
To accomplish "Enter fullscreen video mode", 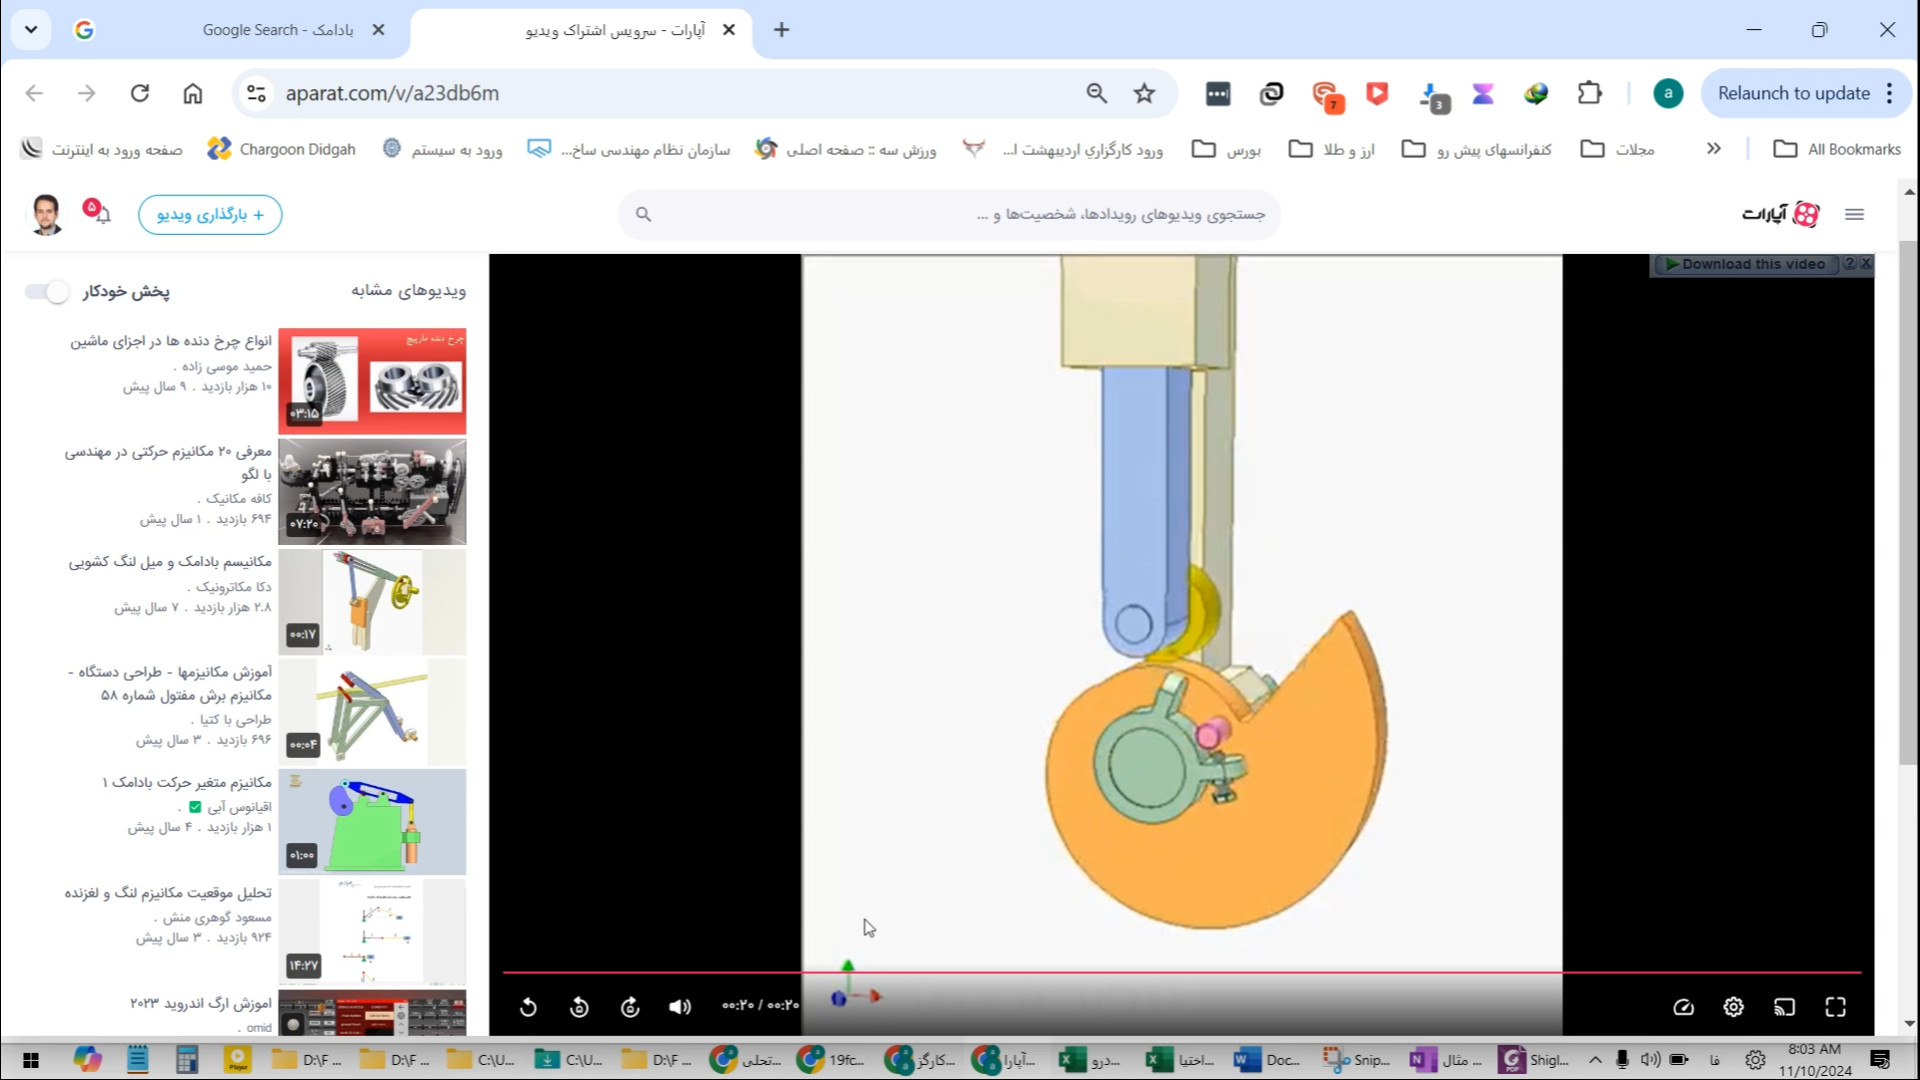I will [x=1836, y=1007].
